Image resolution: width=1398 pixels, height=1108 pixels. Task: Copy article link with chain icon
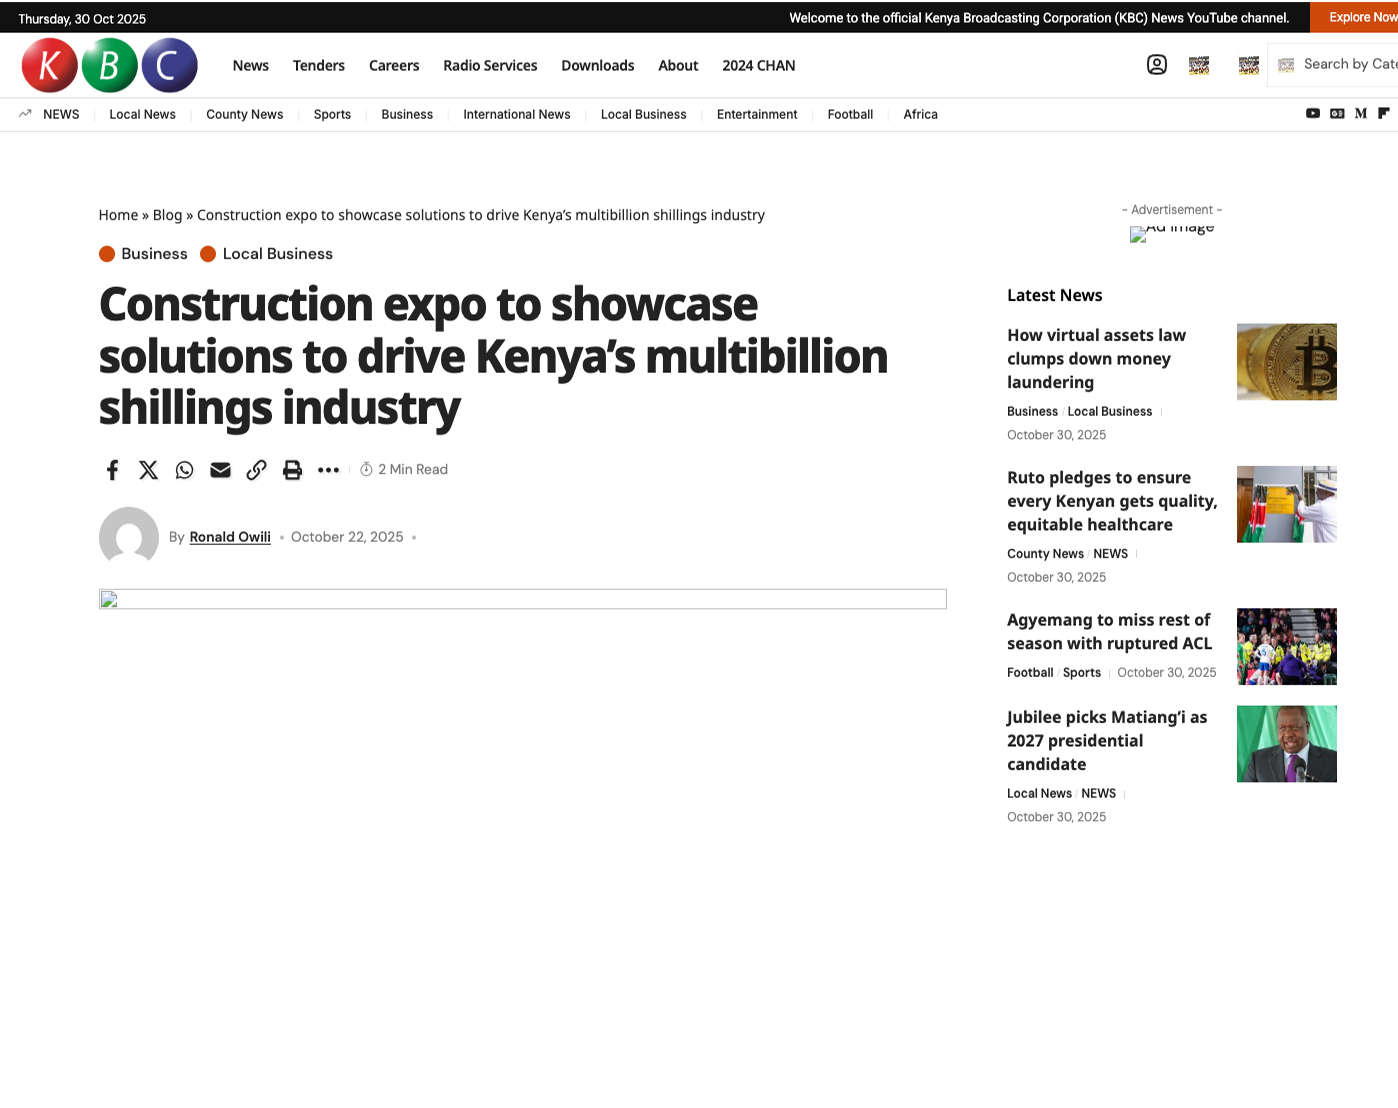[256, 470]
